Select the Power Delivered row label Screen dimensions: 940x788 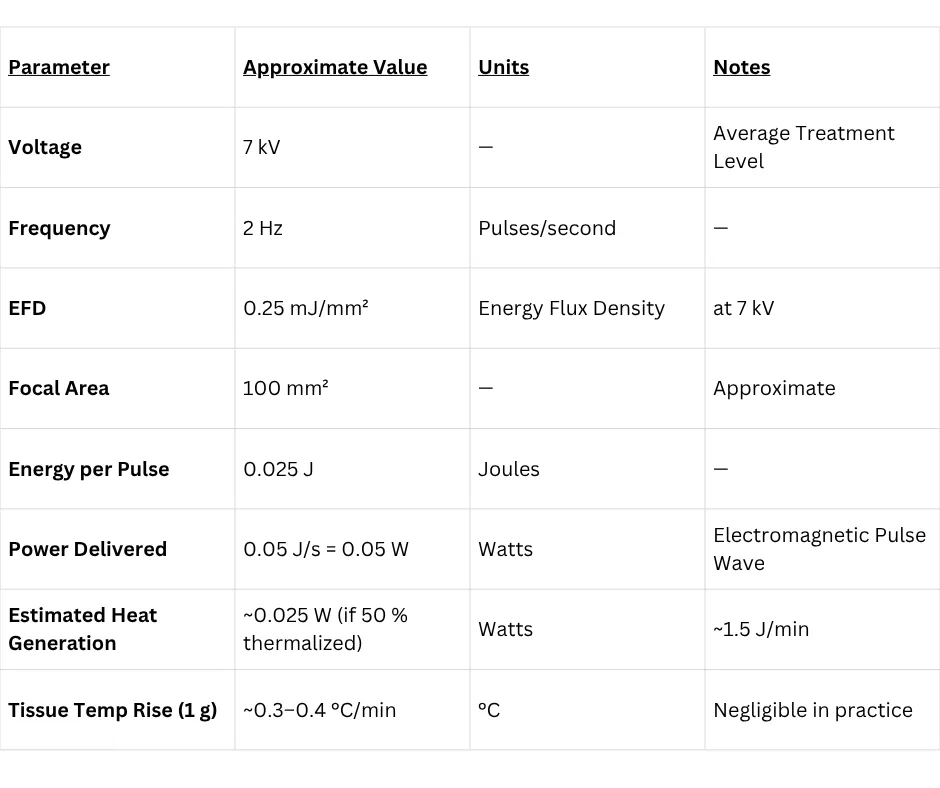tap(88, 549)
